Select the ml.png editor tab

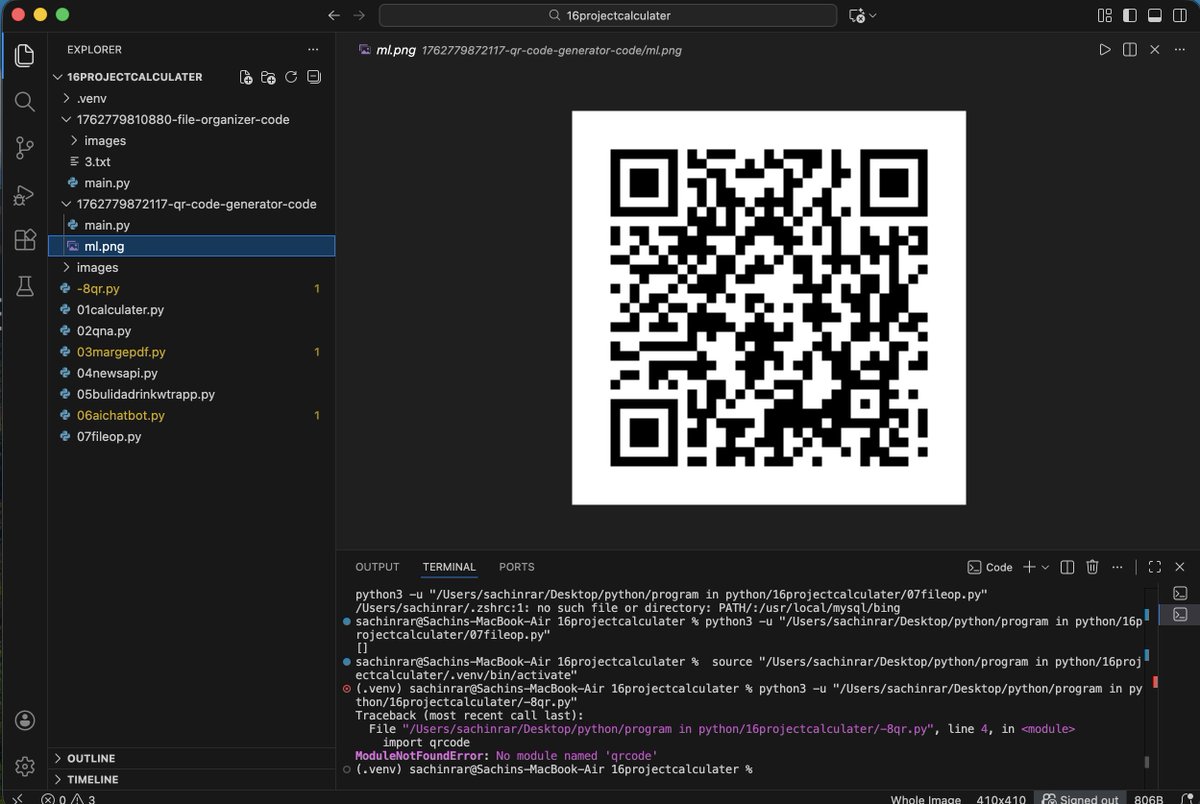pyautogui.click(x=396, y=49)
